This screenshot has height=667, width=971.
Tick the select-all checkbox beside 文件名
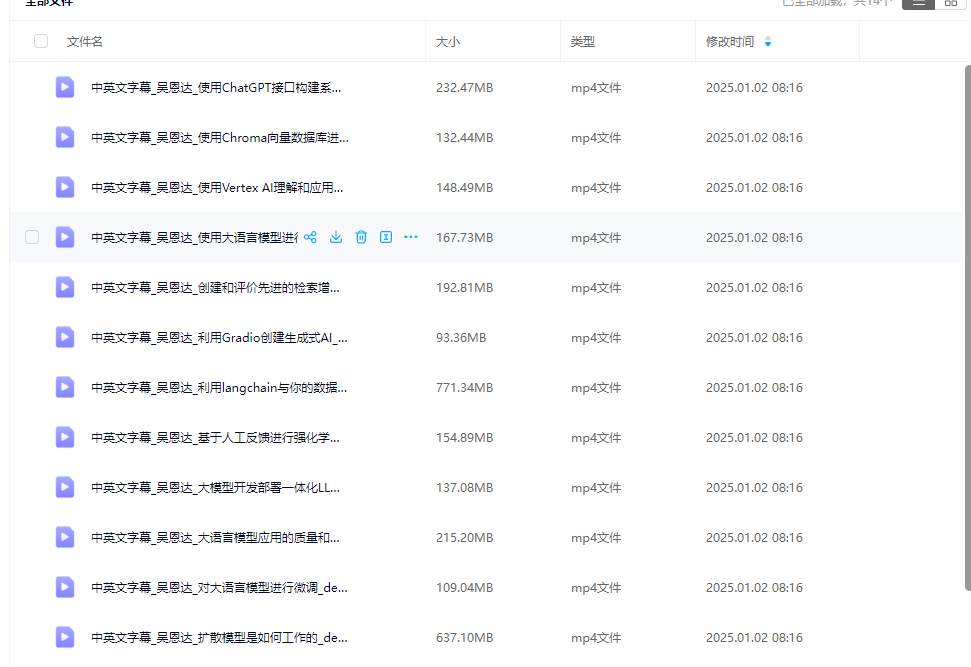pyautogui.click(x=41, y=41)
